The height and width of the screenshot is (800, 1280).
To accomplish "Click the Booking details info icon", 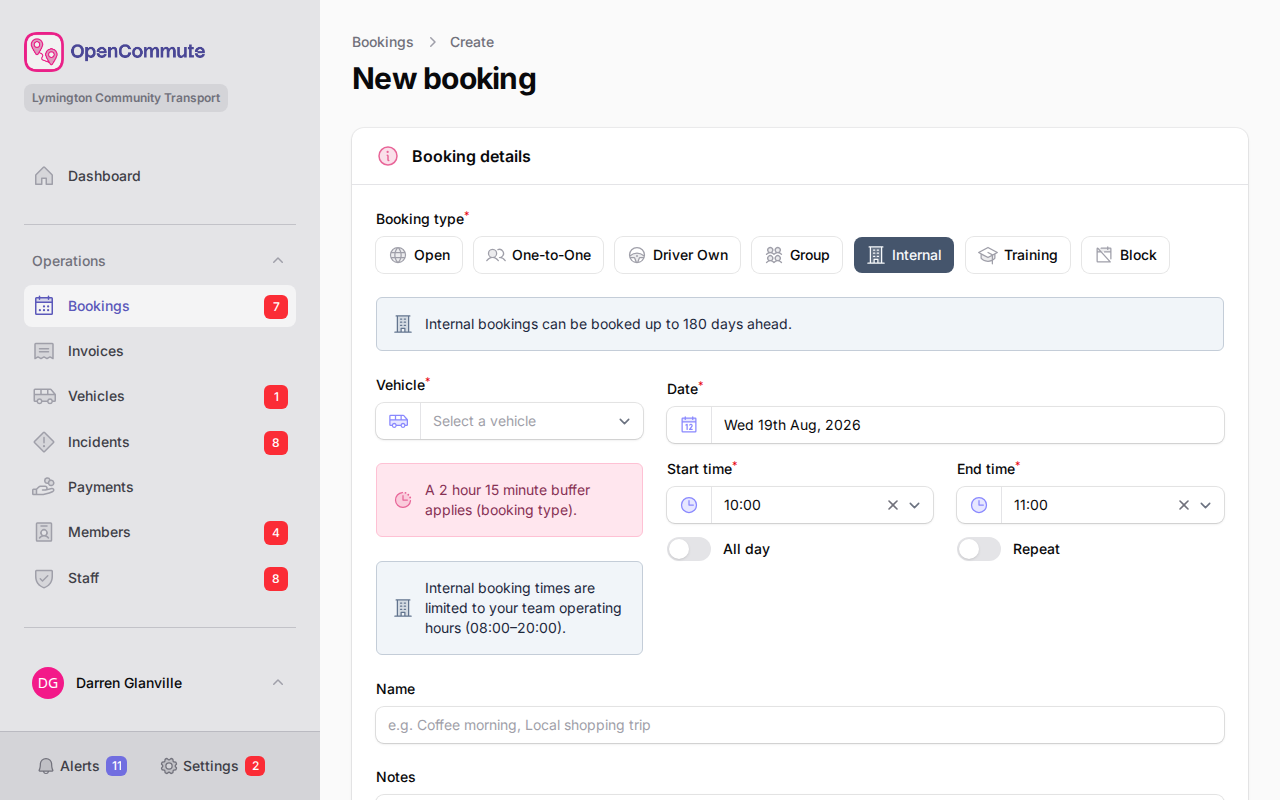I will tap(388, 156).
